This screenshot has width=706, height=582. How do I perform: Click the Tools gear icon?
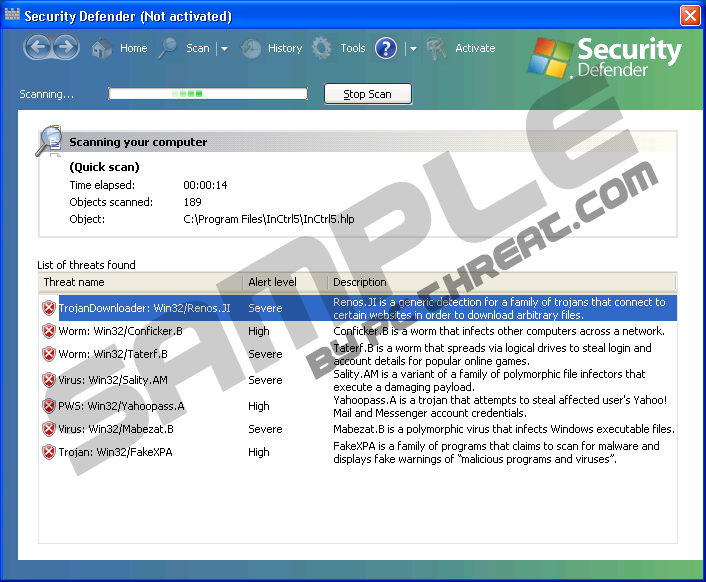(x=321, y=48)
